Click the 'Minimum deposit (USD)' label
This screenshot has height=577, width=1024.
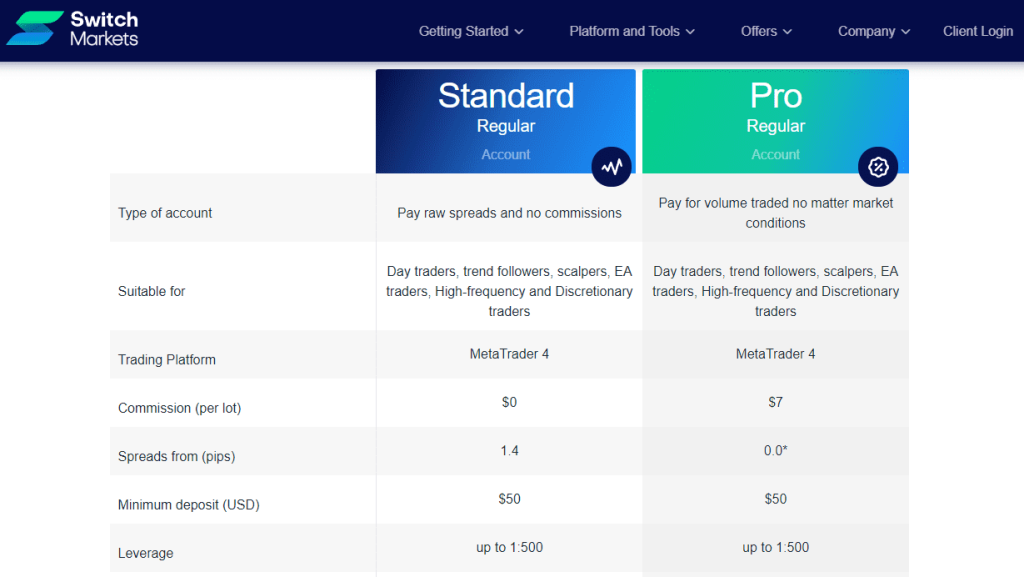point(189,505)
